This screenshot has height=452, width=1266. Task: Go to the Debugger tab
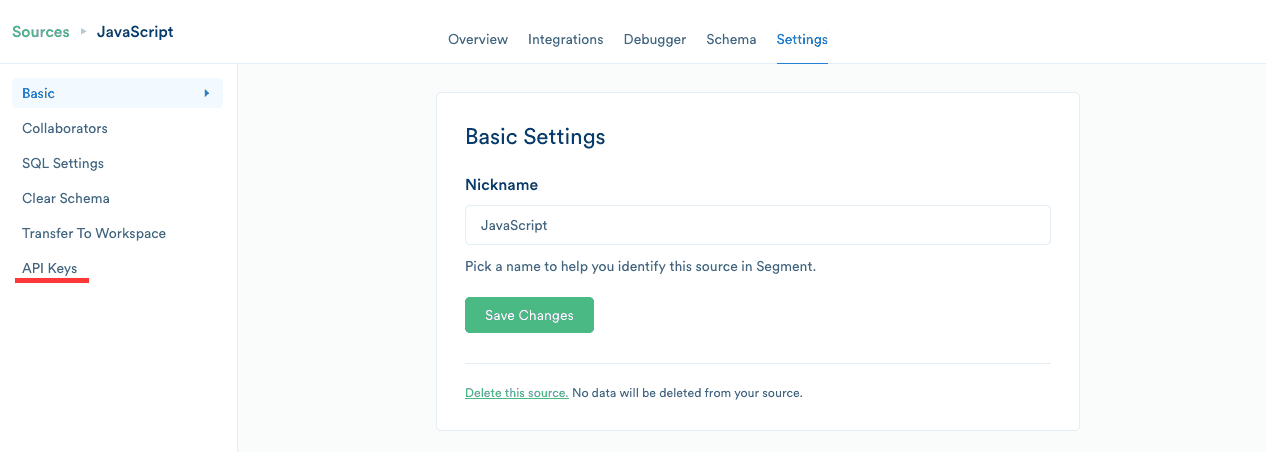[654, 40]
